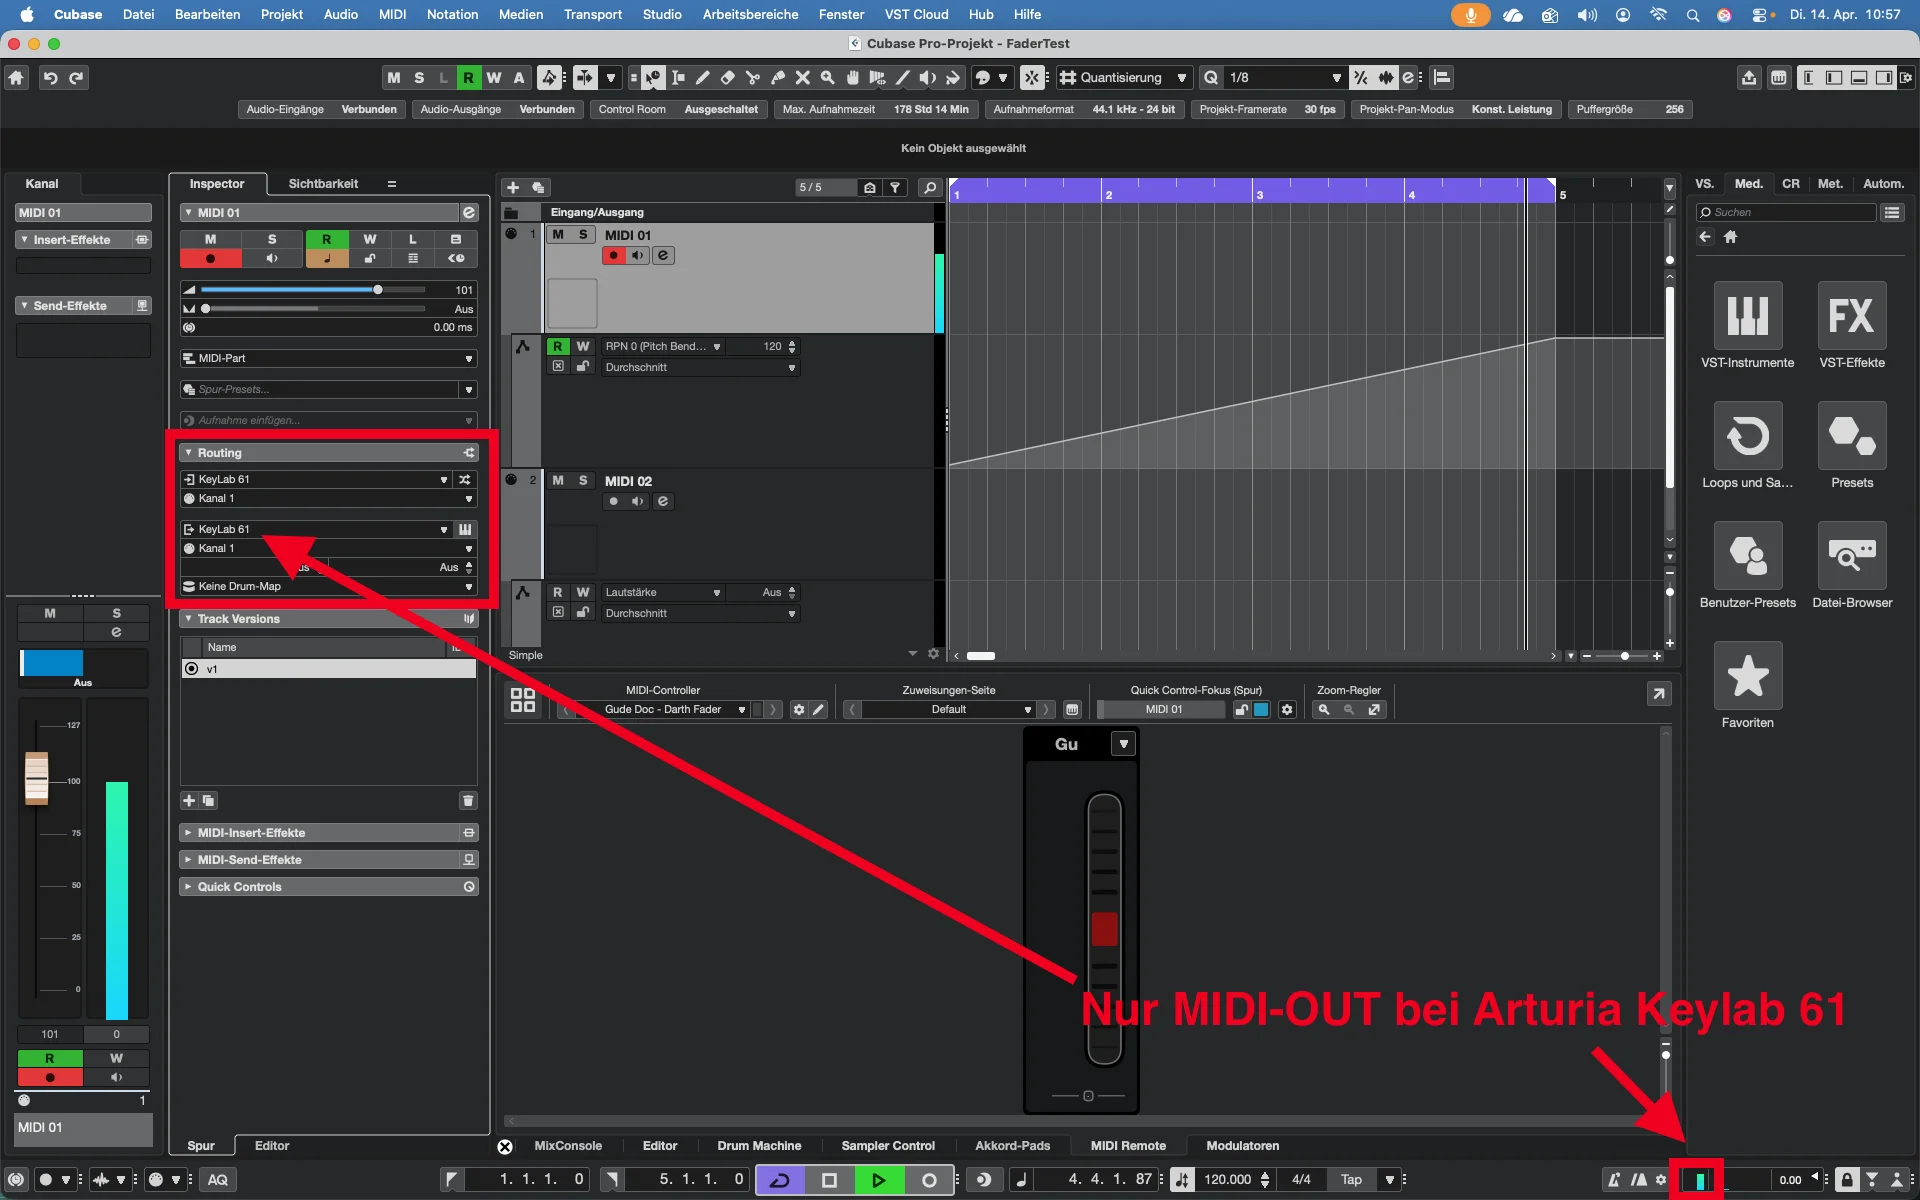1920x1200 pixels.
Task: Click the Tap tempo button
Action: pos(1351,1180)
